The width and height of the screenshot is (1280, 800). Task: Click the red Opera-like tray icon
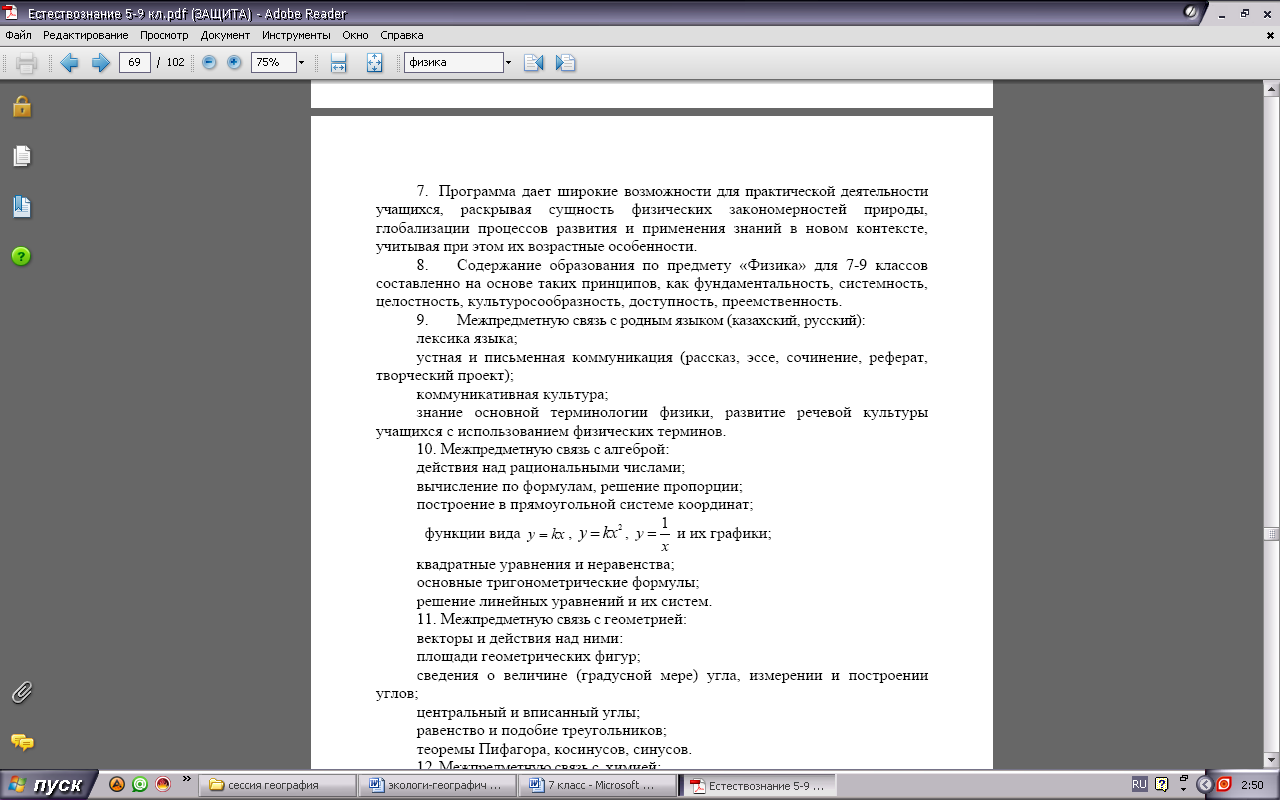tap(1222, 785)
